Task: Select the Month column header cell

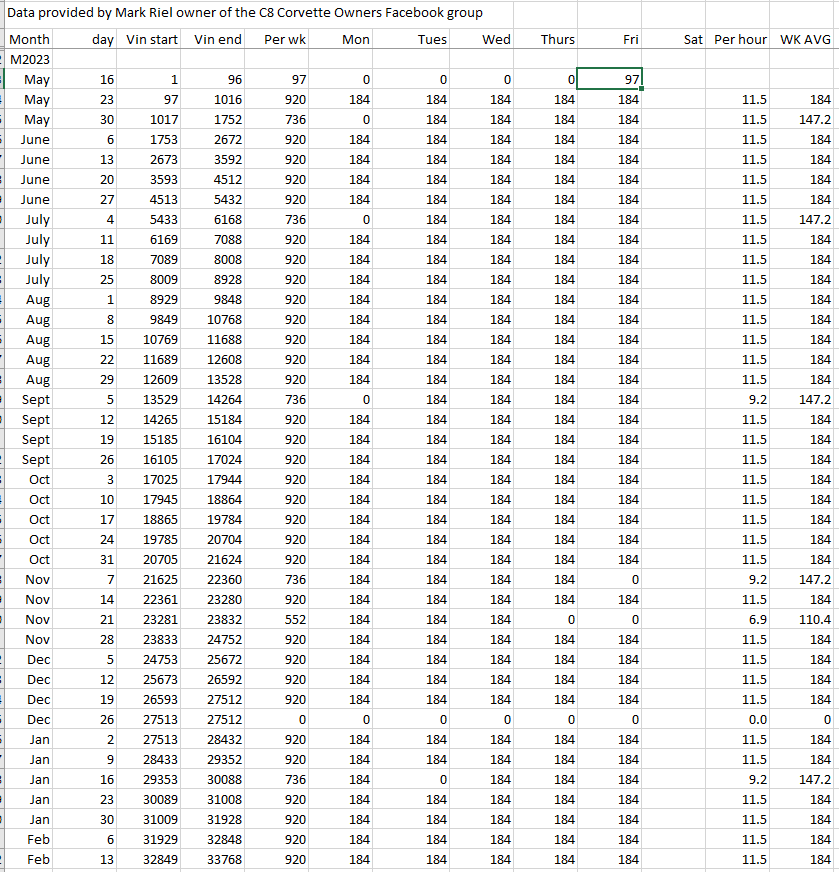Action: click(x=30, y=40)
